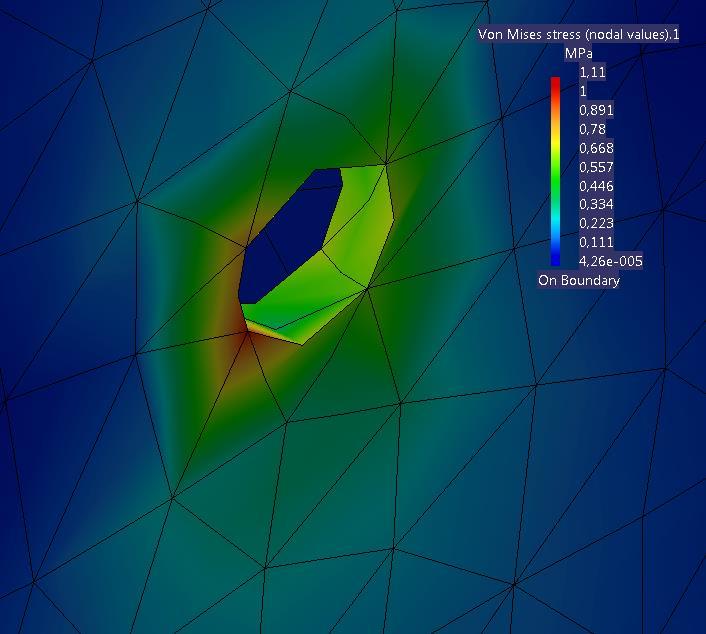Viewport: 706px width, 634px height.
Task: Click the legend value 0,891
Action: 596,110
